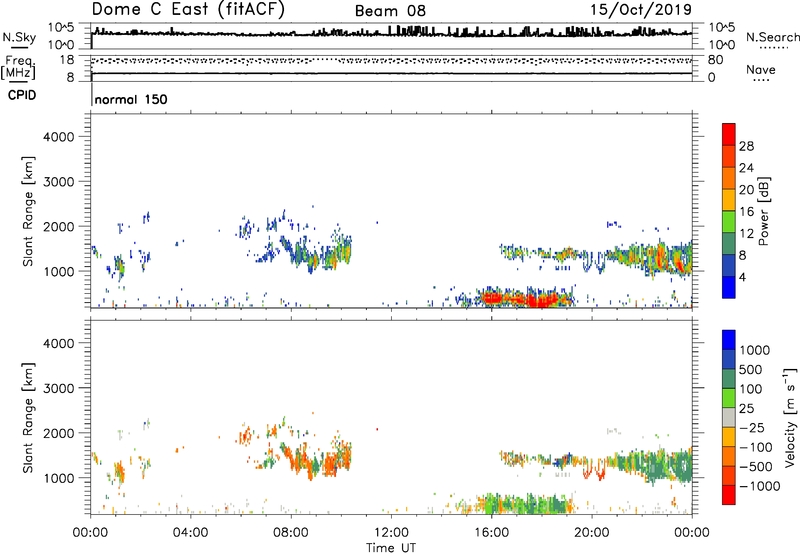Screen dimensions: 800x554
Task: Click the "100" velocity colorbar tick
Action: tap(751, 389)
